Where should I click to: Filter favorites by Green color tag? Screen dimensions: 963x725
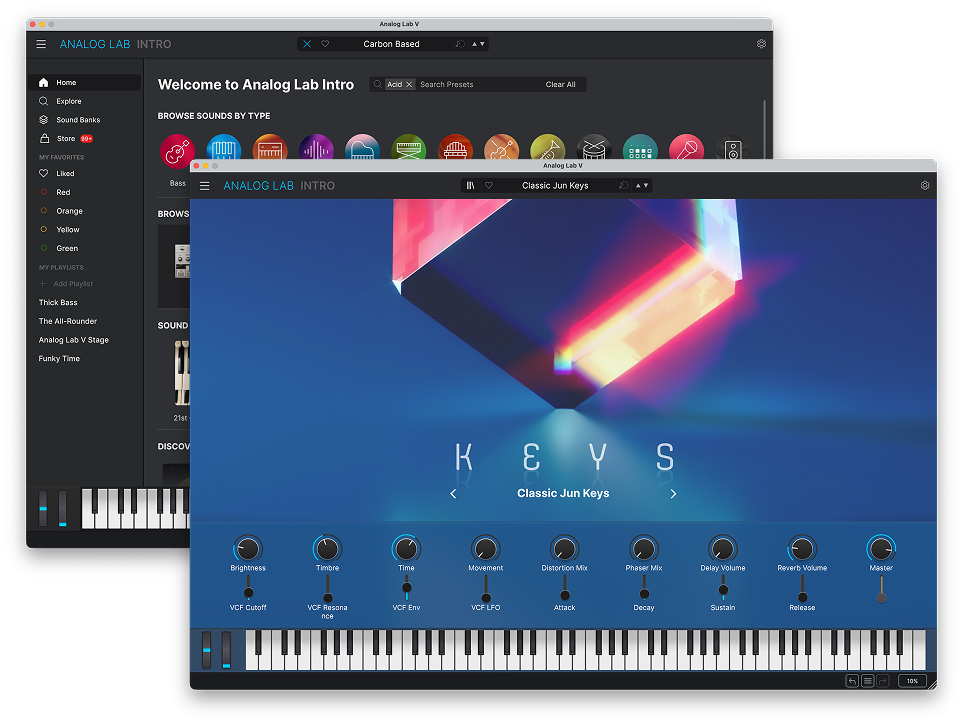pyautogui.click(x=66, y=248)
